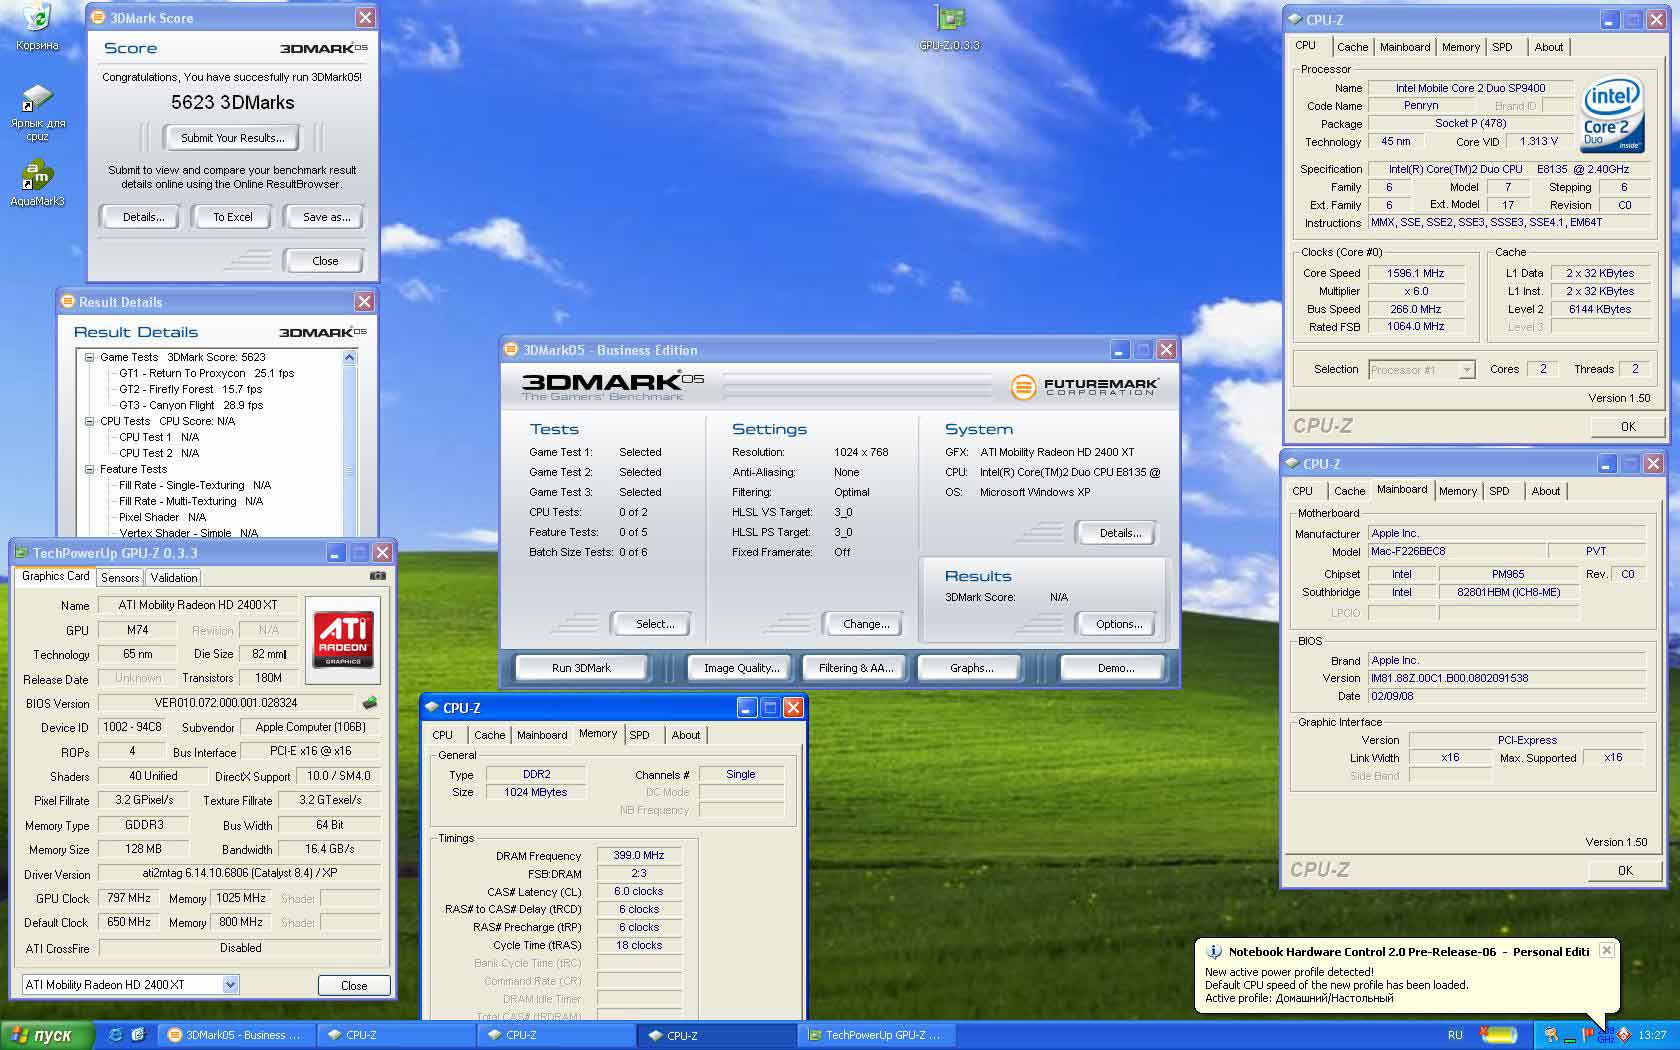Viewport: 1680px width, 1050px height.
Task: Open GPU-Z graphics card selector dropdown
Action: [x=230, y=985]
